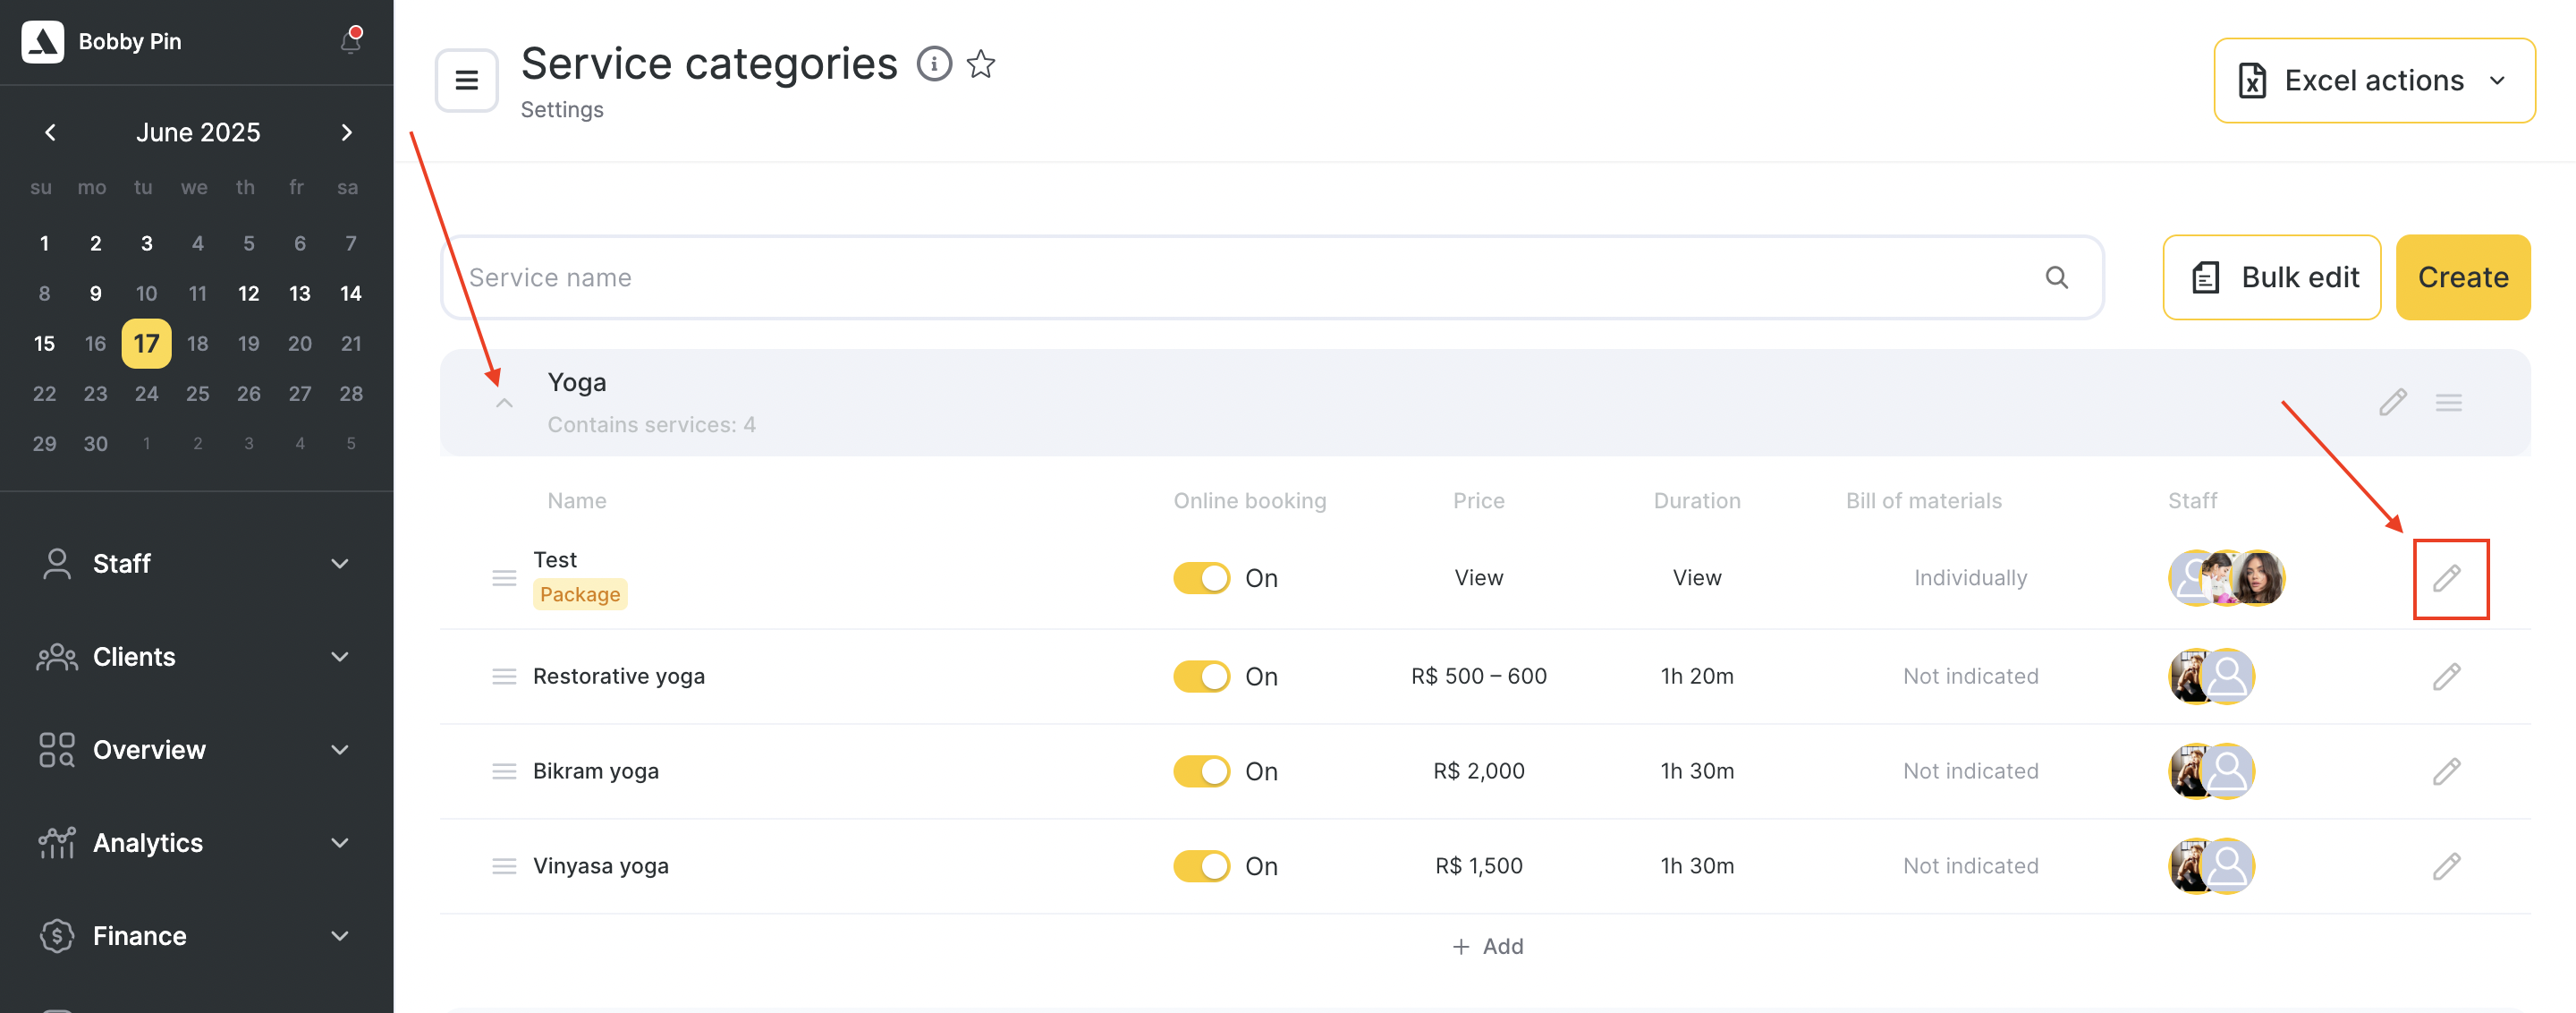Toggle the hamburger sidebar menu button
Viewport: 2576px width, 1013px height.
point(467,80)
